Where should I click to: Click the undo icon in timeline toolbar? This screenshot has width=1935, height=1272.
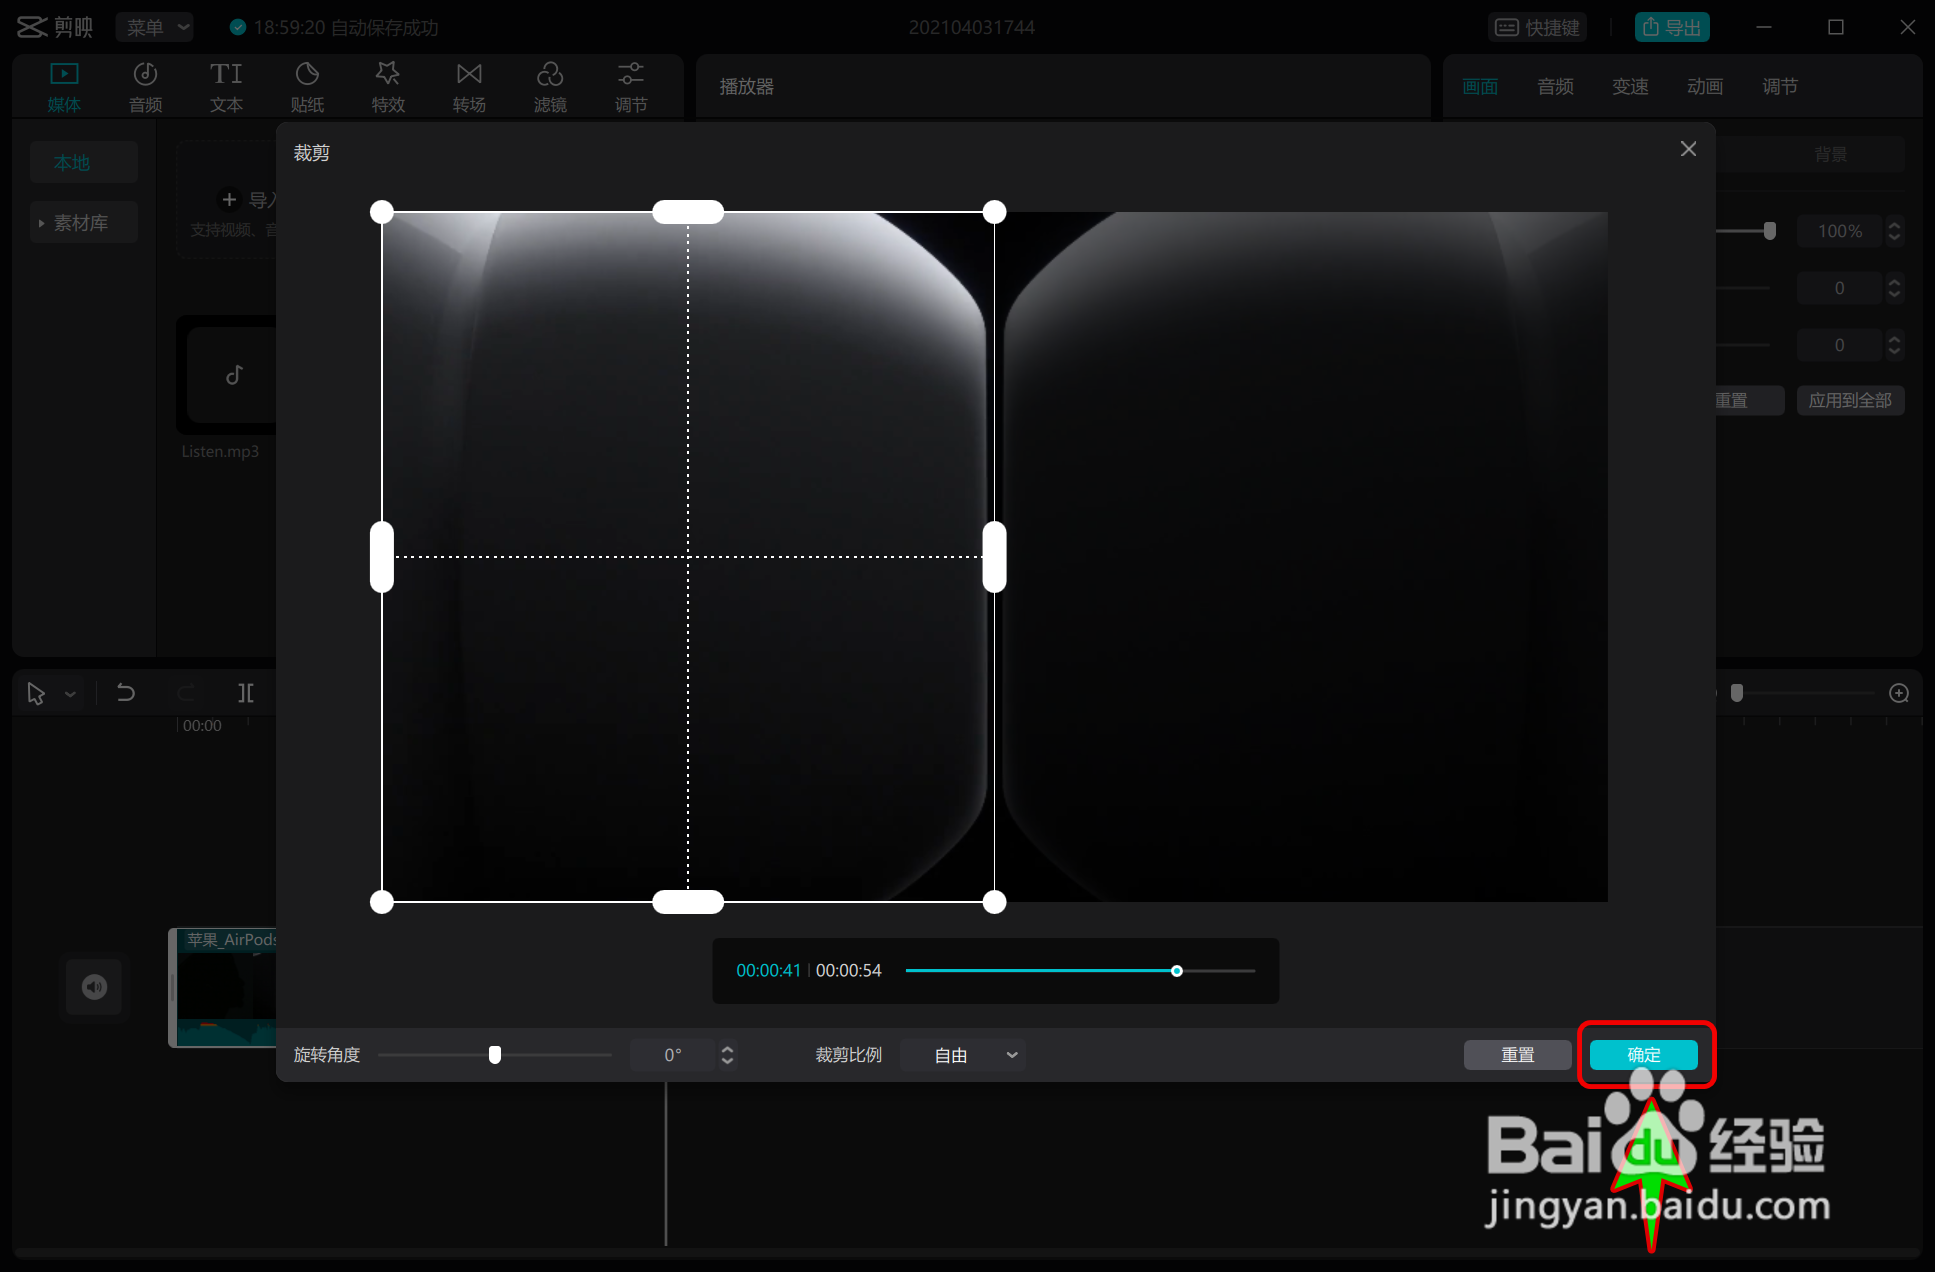[126, 692]
